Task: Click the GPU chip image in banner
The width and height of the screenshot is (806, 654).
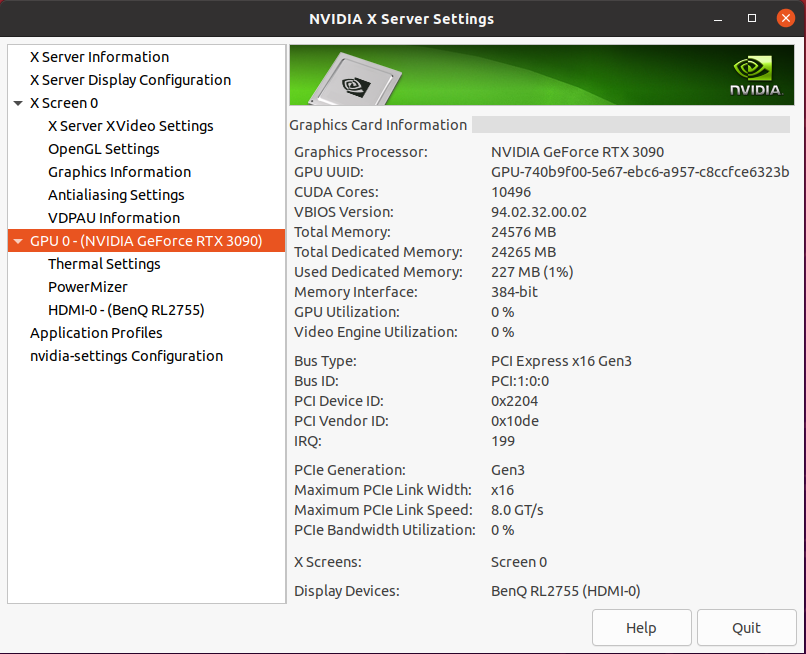Action: tap(355, 79)
